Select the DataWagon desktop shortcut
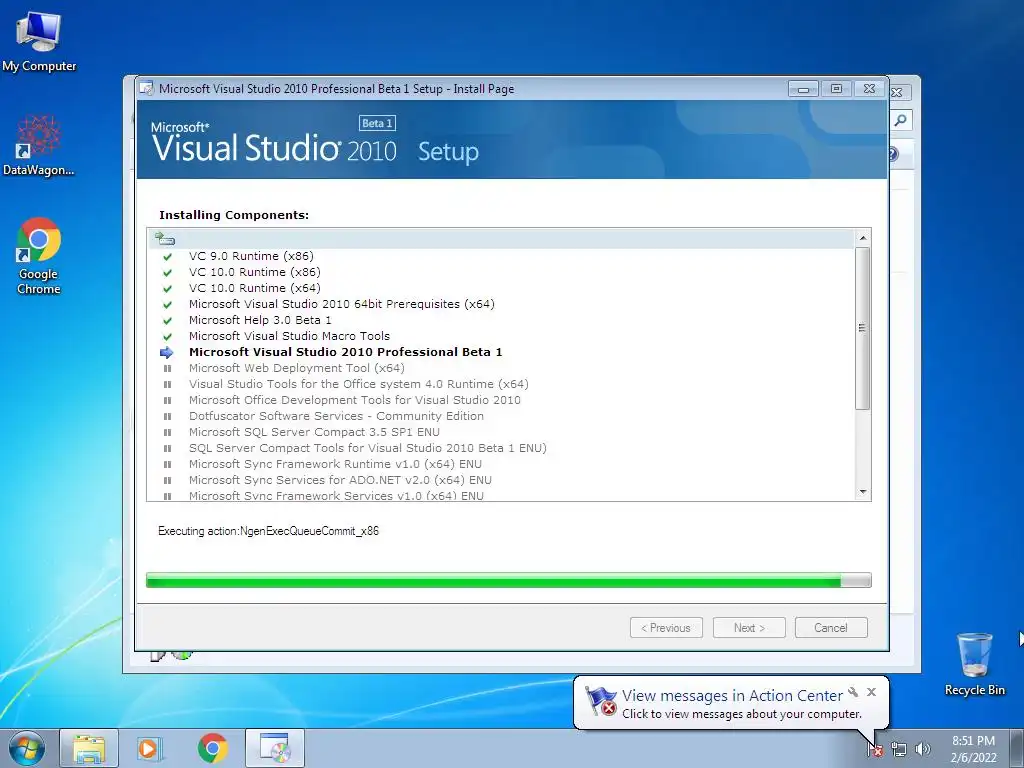Screen dimensions: 1024x768 (39, 145)
